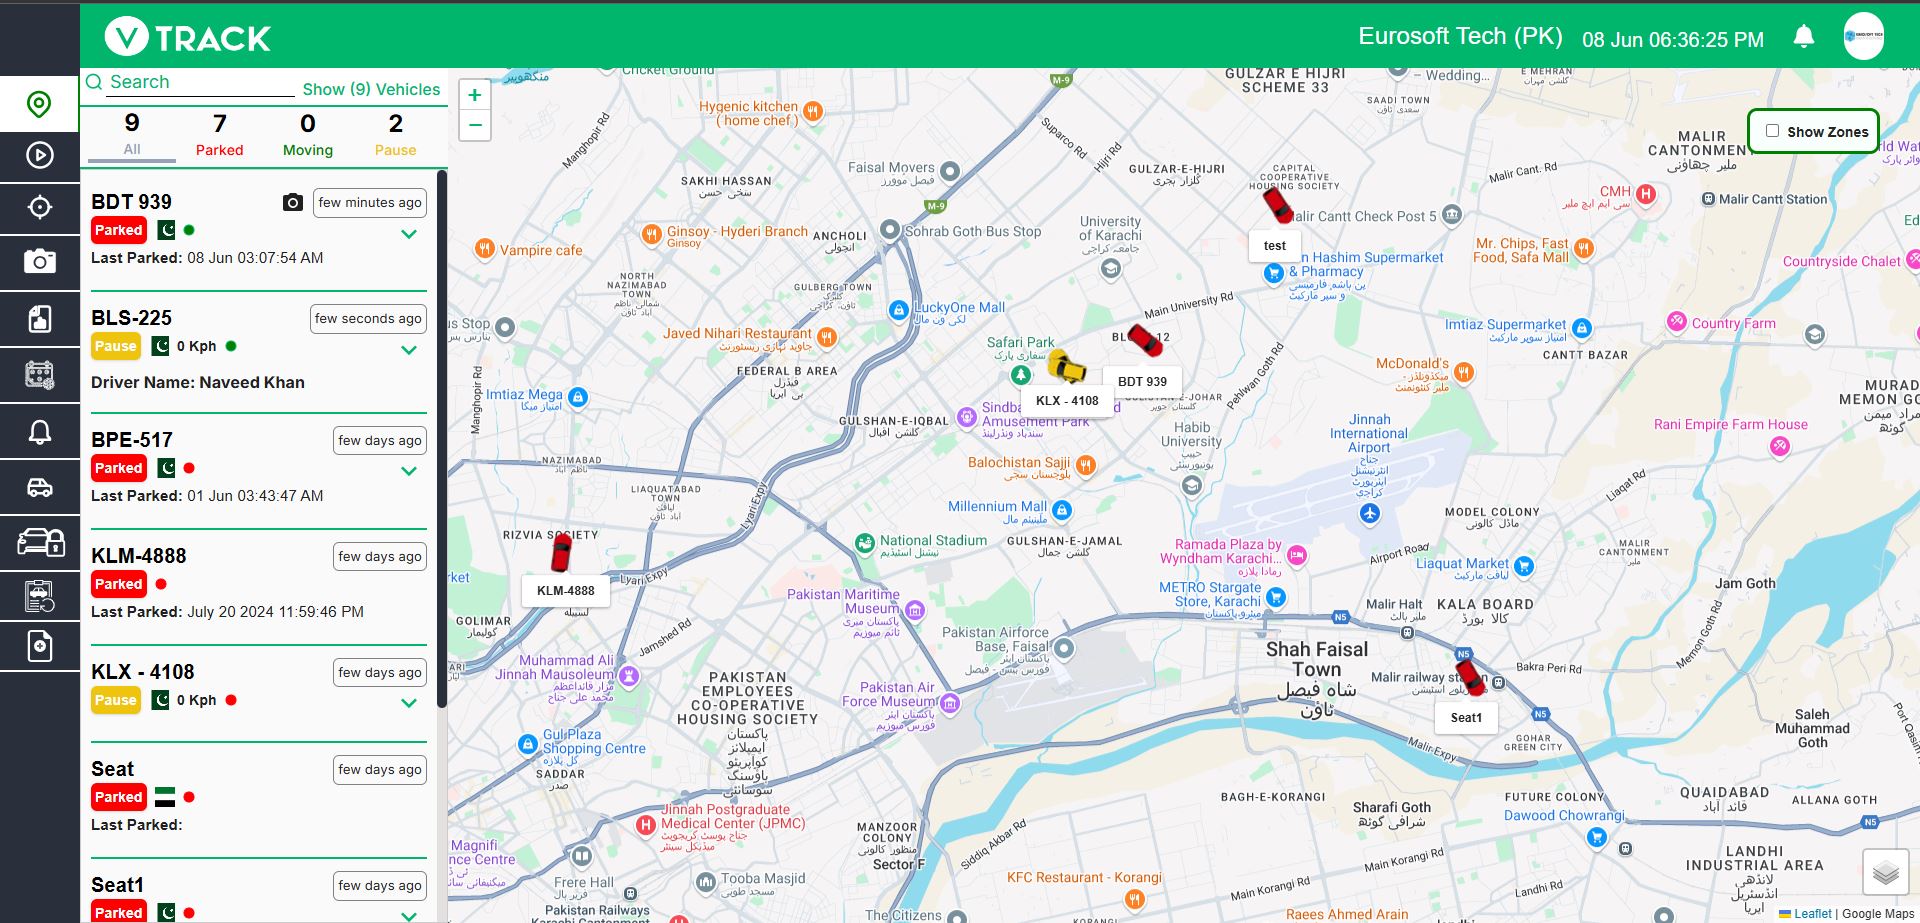Select the yellow KLX - 4108 car marker

(1067, 367)
